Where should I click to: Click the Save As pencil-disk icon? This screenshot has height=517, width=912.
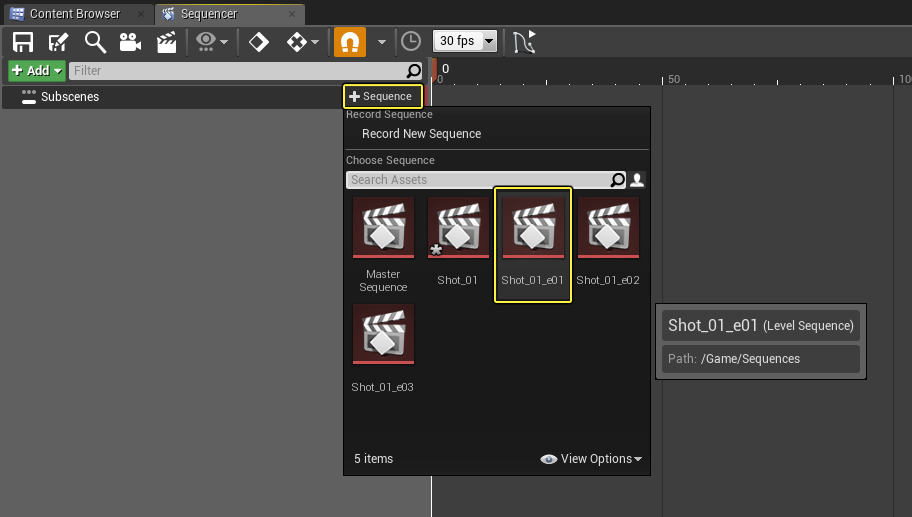click(x=58, y=42)
